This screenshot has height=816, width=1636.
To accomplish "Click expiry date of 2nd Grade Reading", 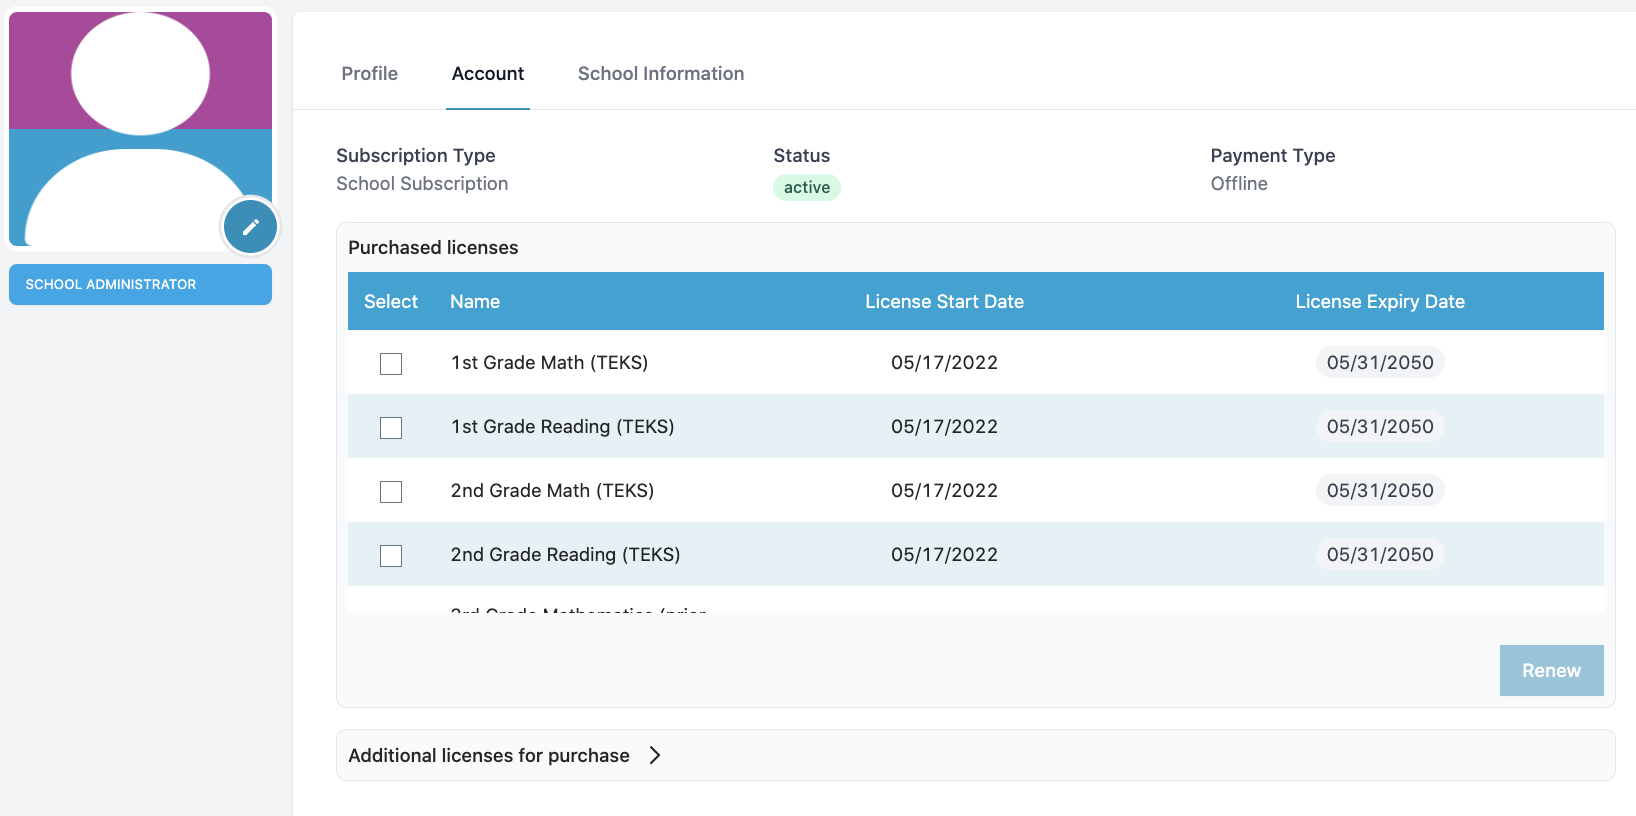I will (1380, 555).
